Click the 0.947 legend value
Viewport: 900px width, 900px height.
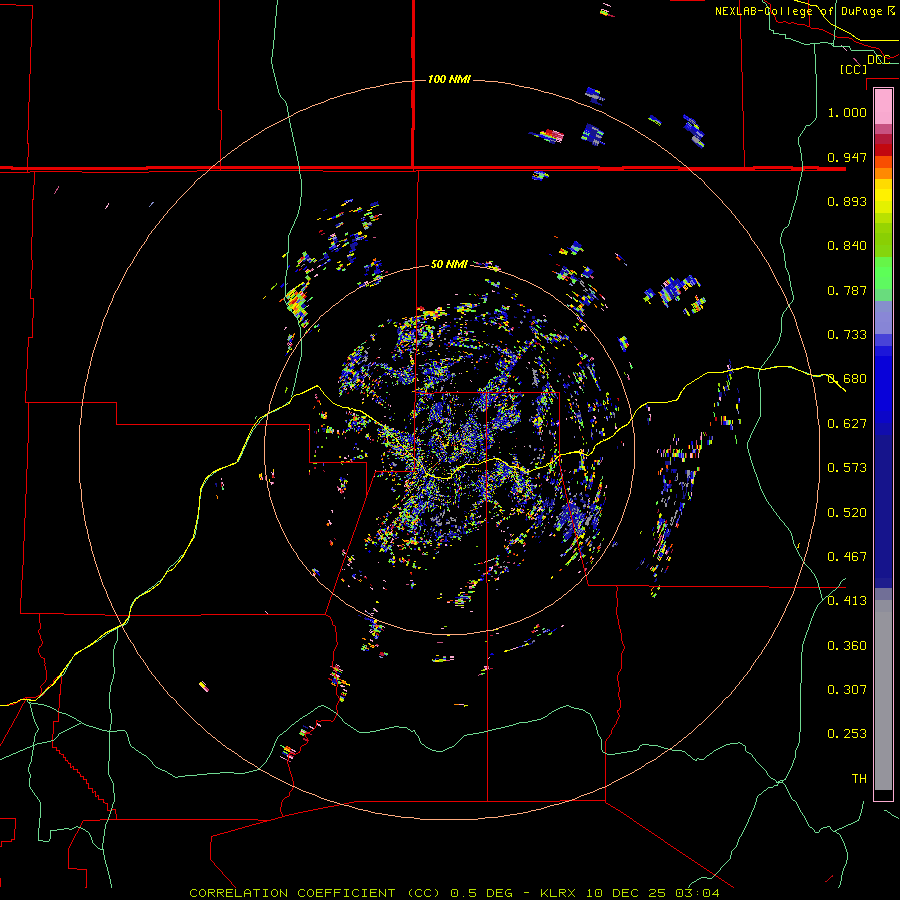847,157
